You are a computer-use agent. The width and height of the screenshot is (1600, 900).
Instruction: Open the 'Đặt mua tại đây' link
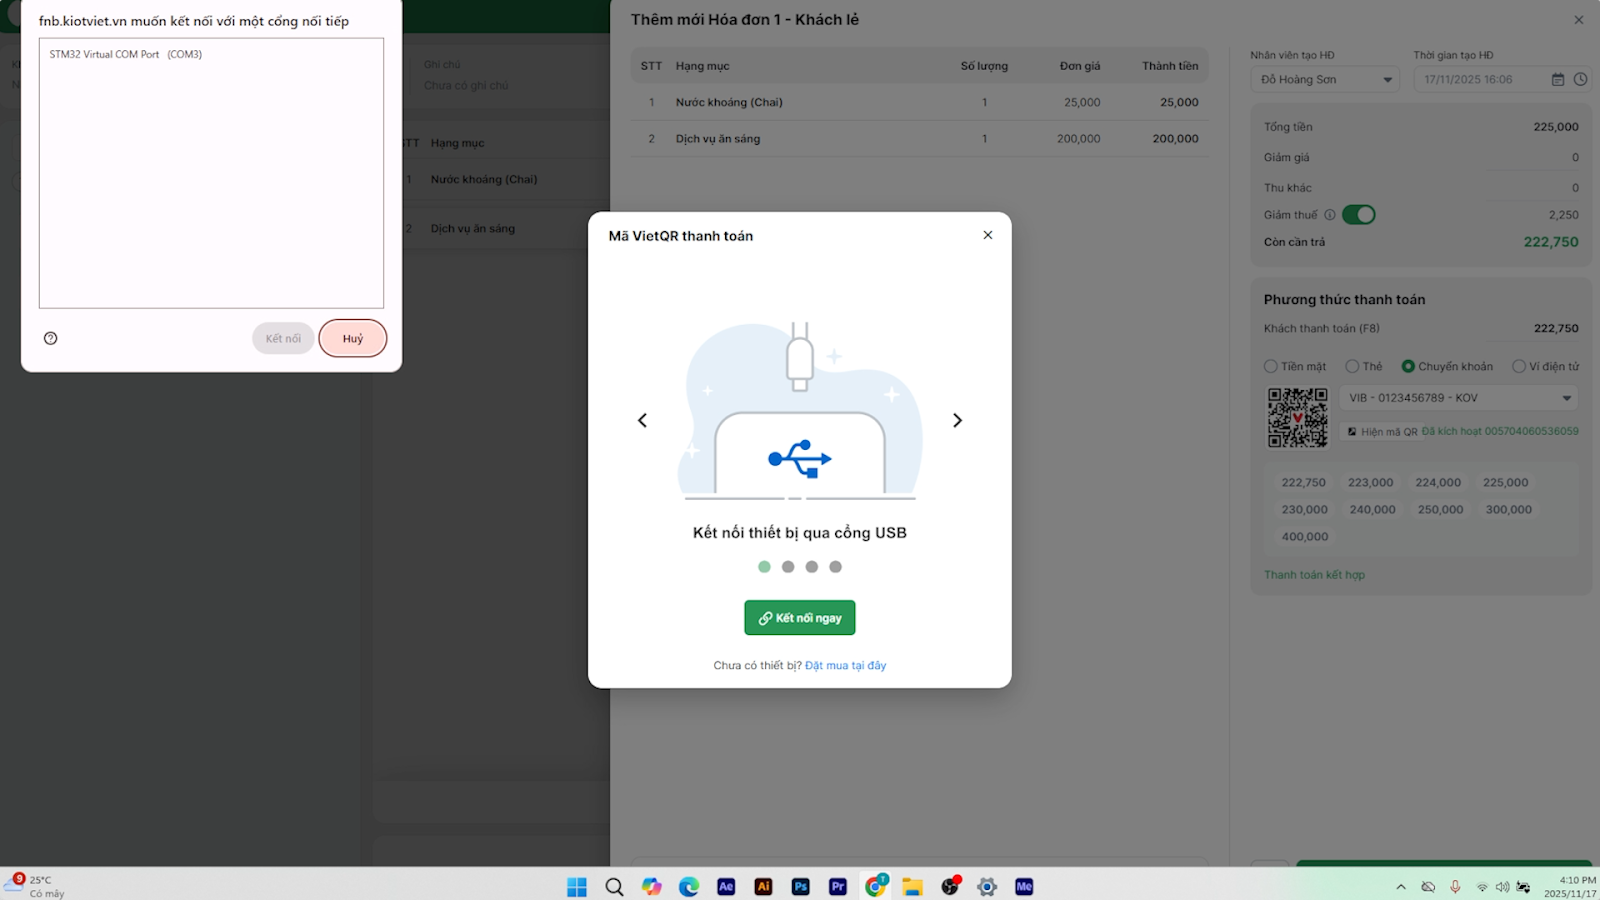point(845,665)
